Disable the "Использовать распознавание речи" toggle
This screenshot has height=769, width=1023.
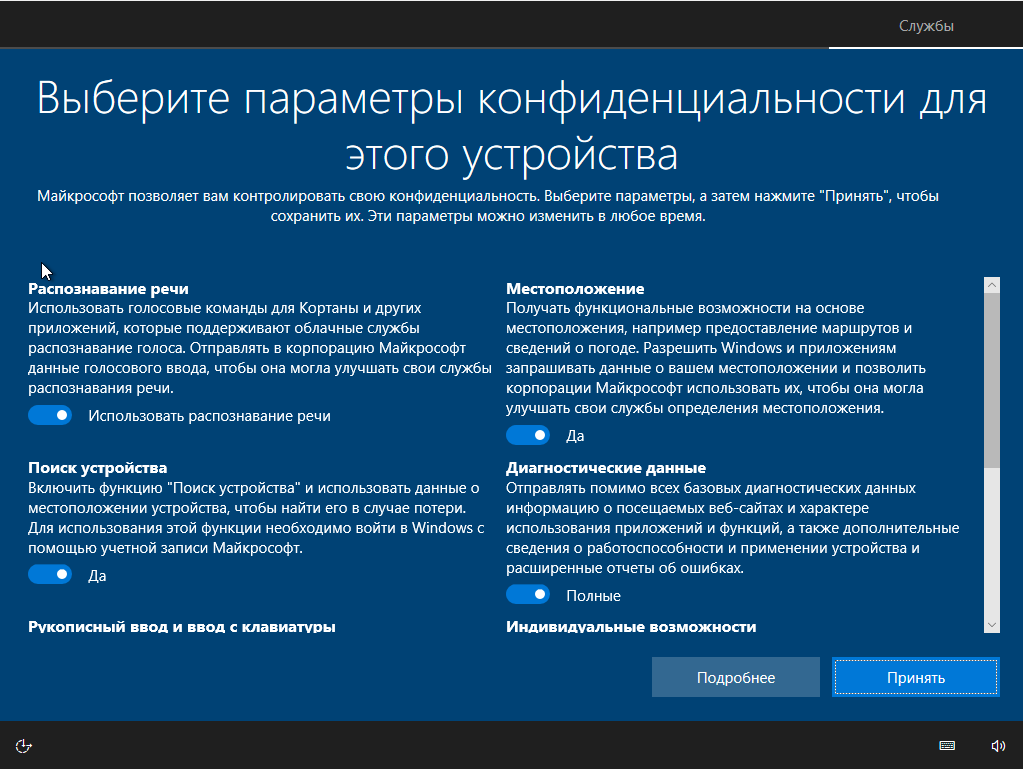point(50,414)
